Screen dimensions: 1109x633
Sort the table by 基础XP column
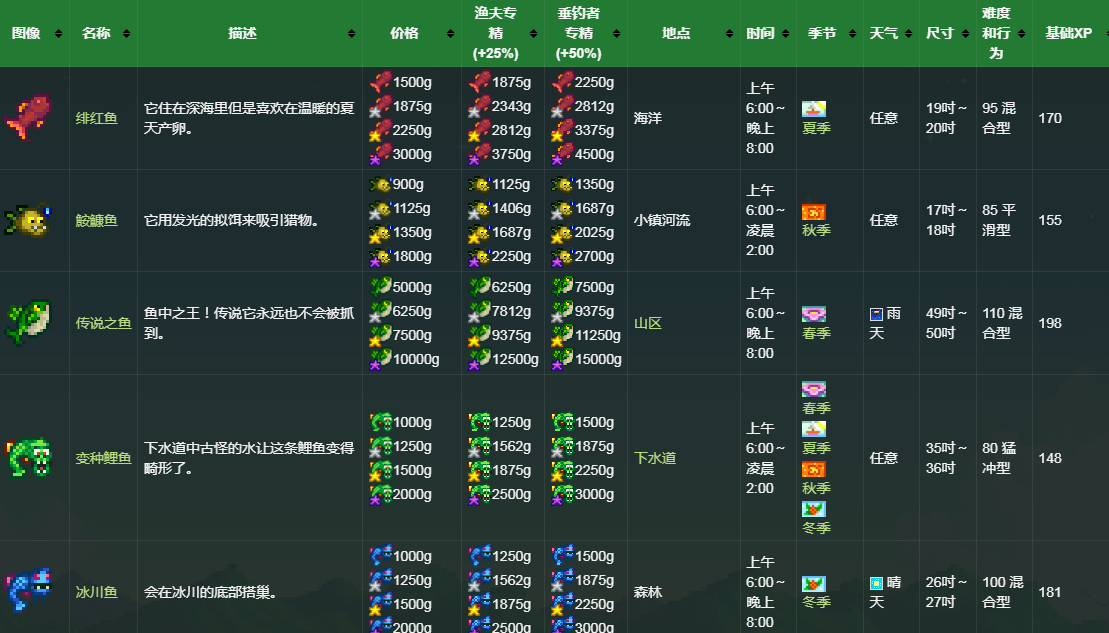(x=1070, y=34)
